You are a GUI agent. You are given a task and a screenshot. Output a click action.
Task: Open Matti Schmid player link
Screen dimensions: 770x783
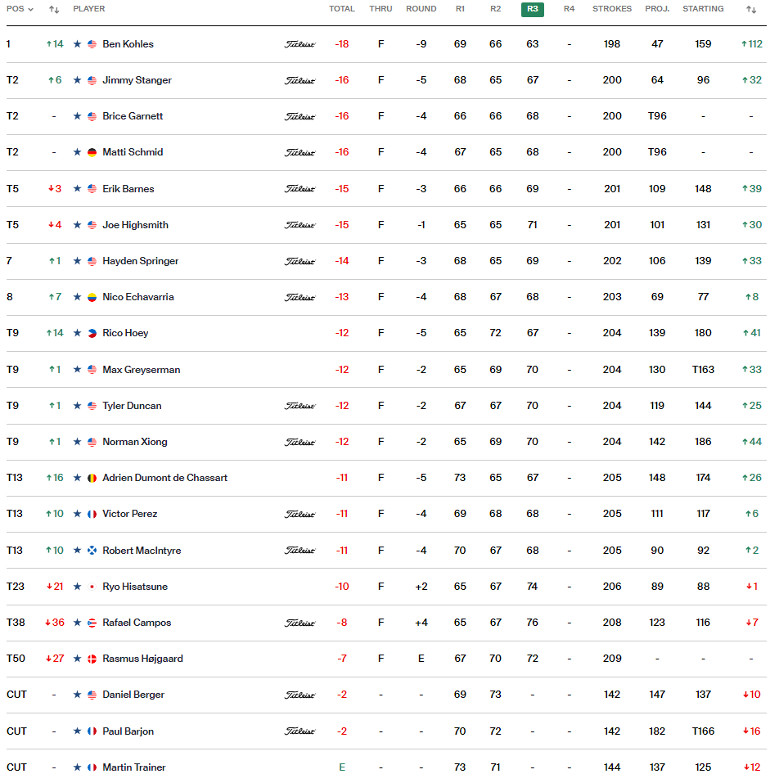pyautogui.click(x=133, y=152)
